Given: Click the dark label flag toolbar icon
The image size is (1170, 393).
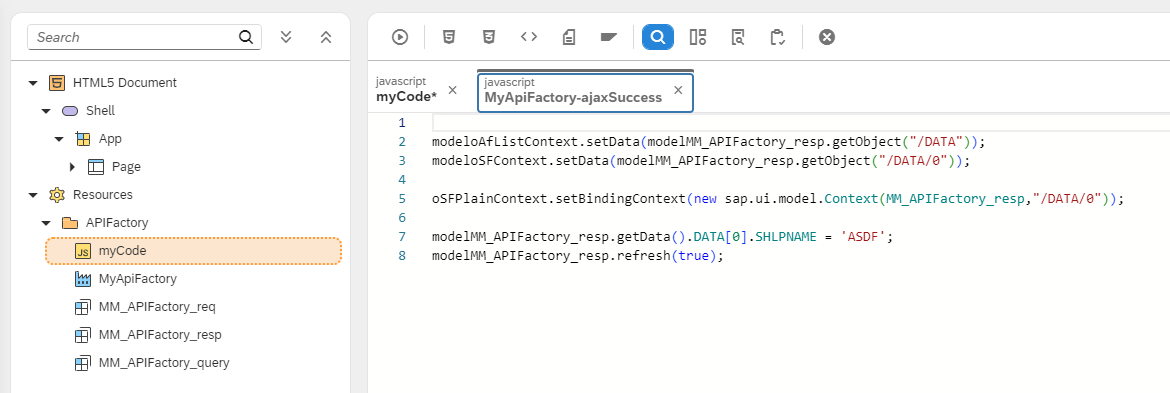Looking at the screenshot, I should (x=609, y=37).
